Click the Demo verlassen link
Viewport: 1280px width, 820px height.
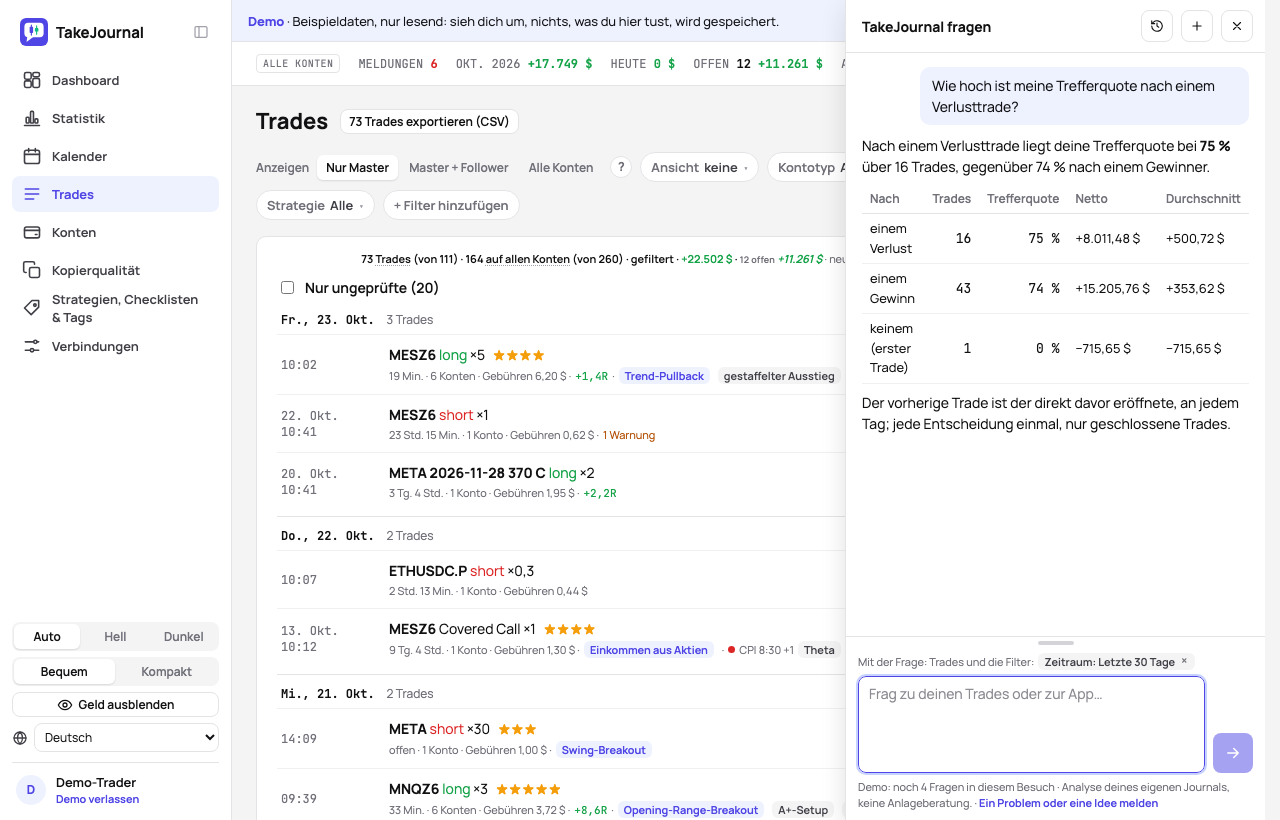coord(97,800)
